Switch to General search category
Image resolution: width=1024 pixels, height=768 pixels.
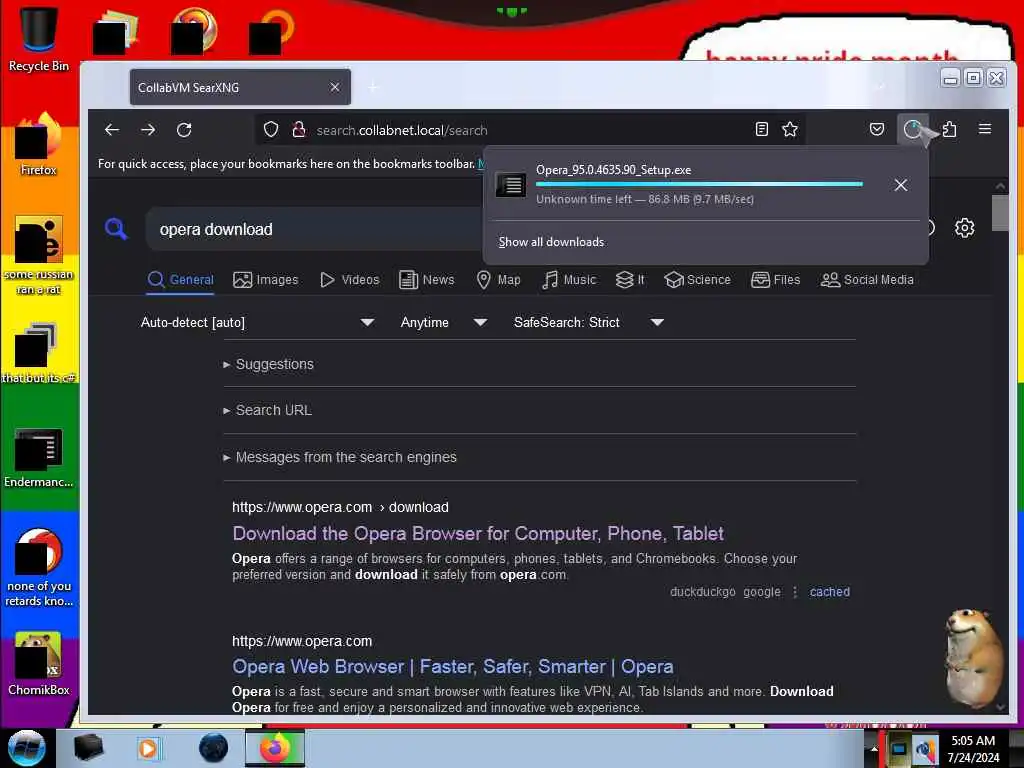(181, 280)
